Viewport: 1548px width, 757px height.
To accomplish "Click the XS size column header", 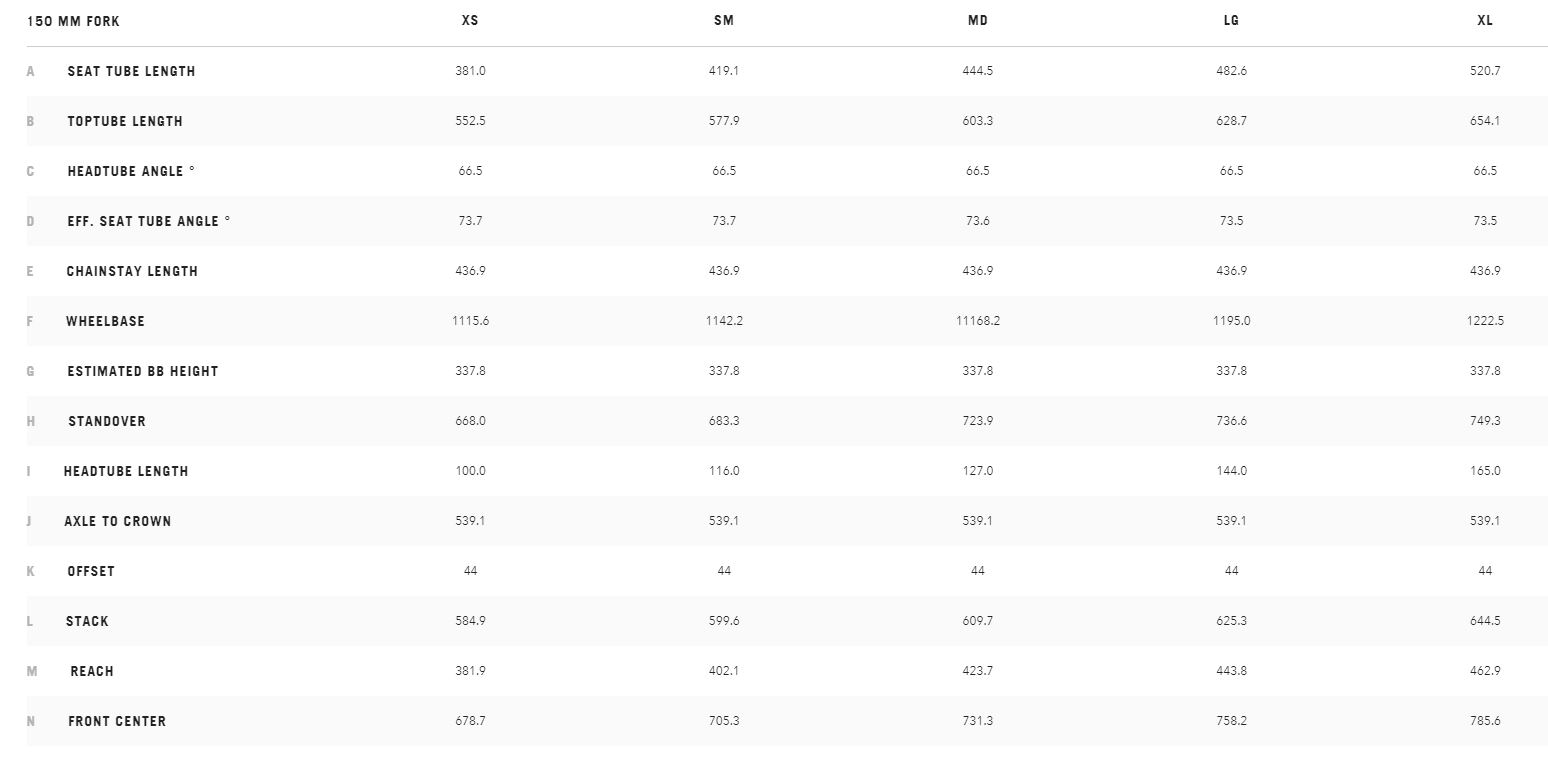I will 470,21.
